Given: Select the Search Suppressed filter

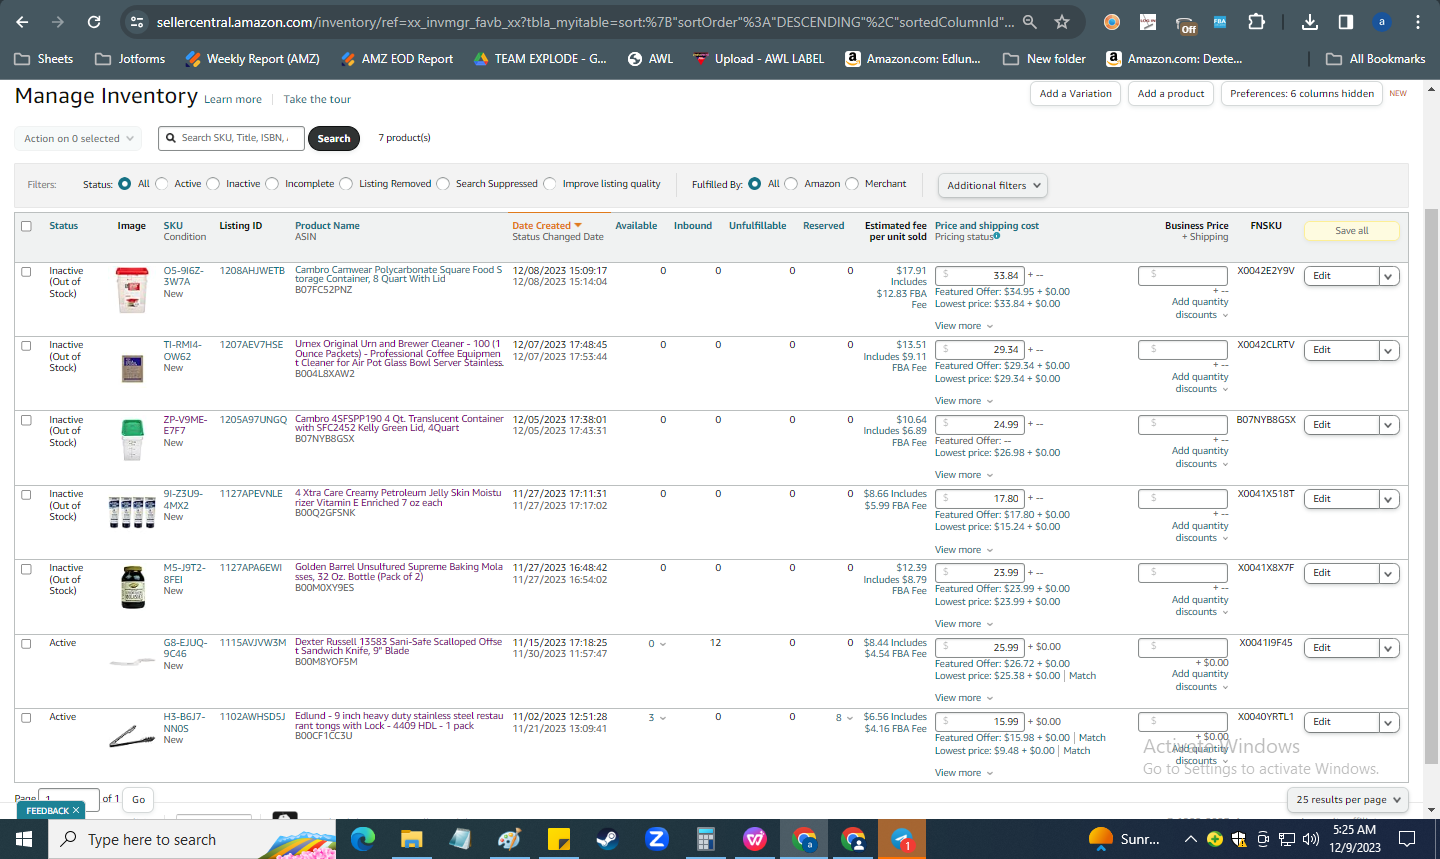Looking at the screenshot, I should pos(443,184).
